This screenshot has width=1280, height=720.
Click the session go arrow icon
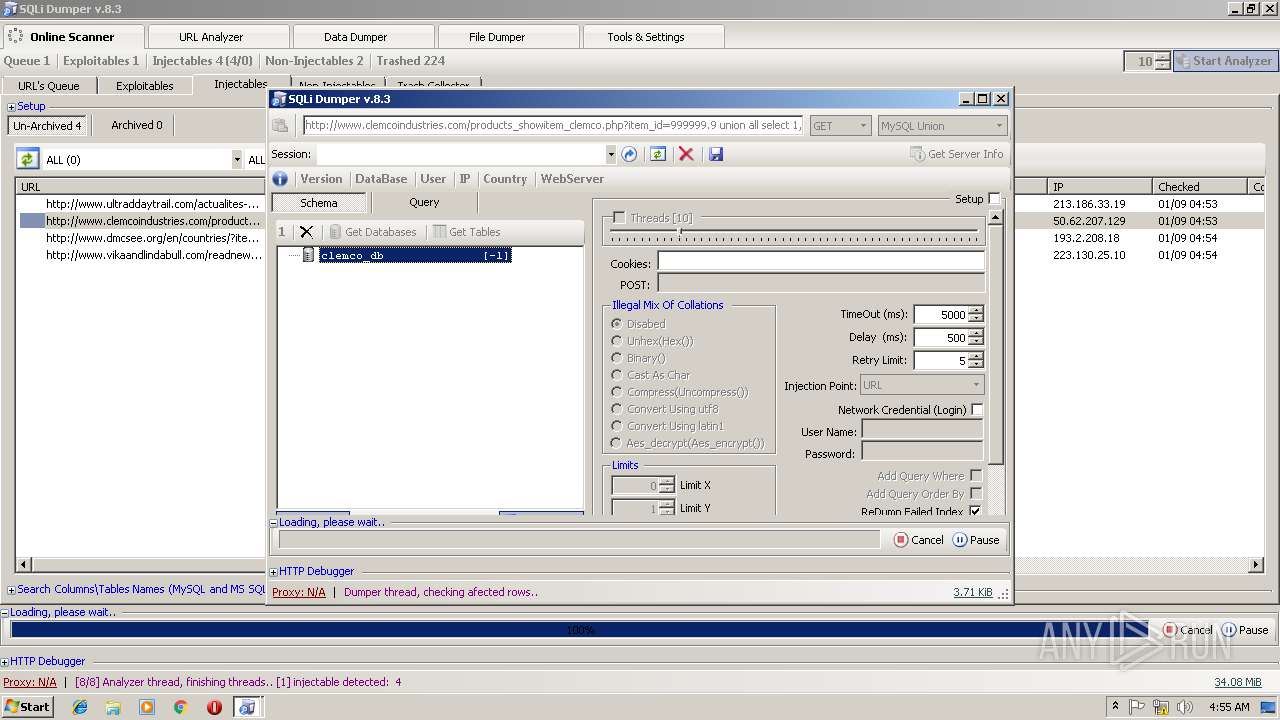point(629,154)
